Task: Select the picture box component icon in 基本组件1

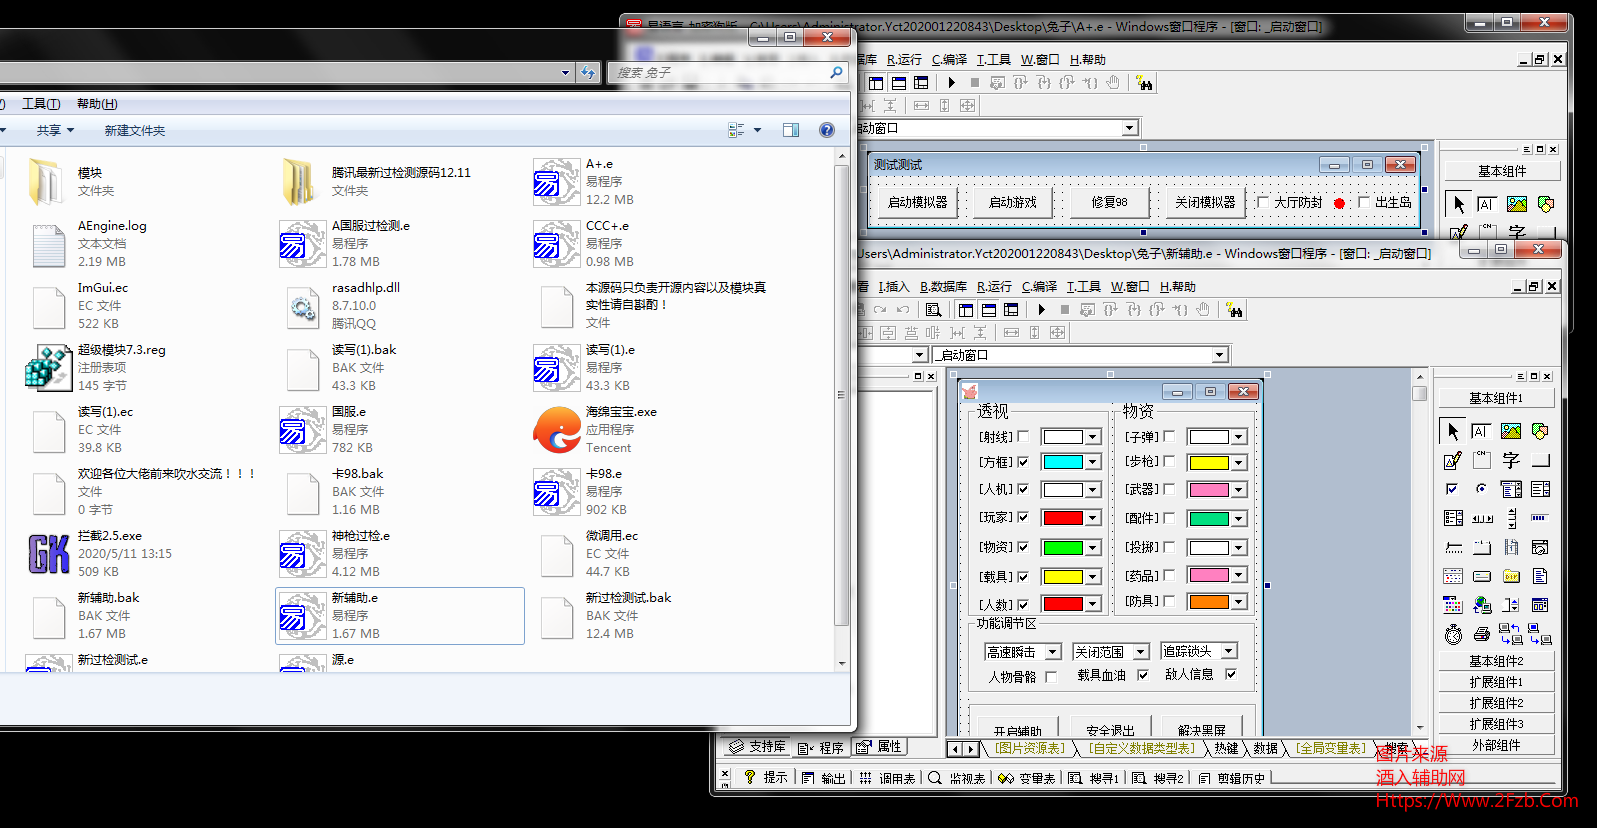Action: coord(1511,431)
